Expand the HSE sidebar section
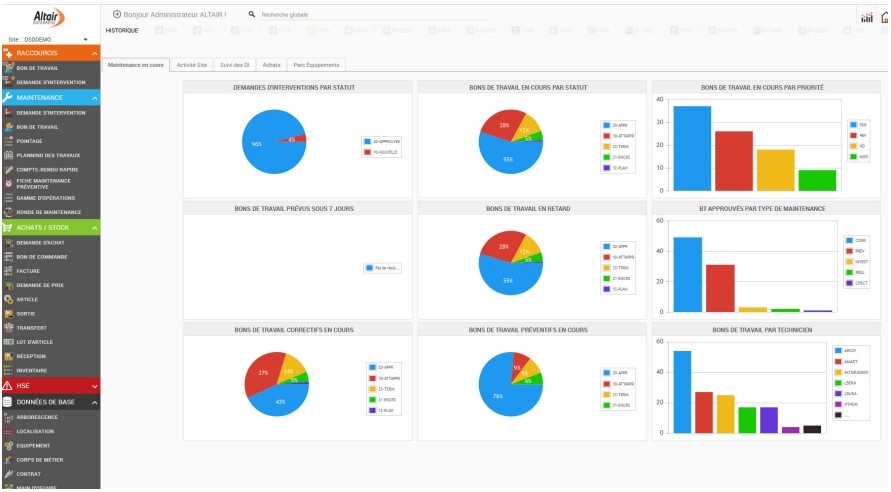This screenshot has width=891, height=492. click(x=50, y=385)
